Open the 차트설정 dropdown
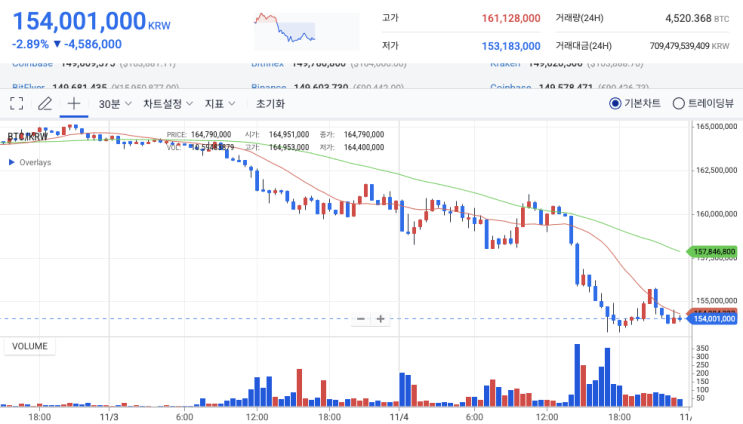This screenshot has height=424, width=743. (168, 104)
